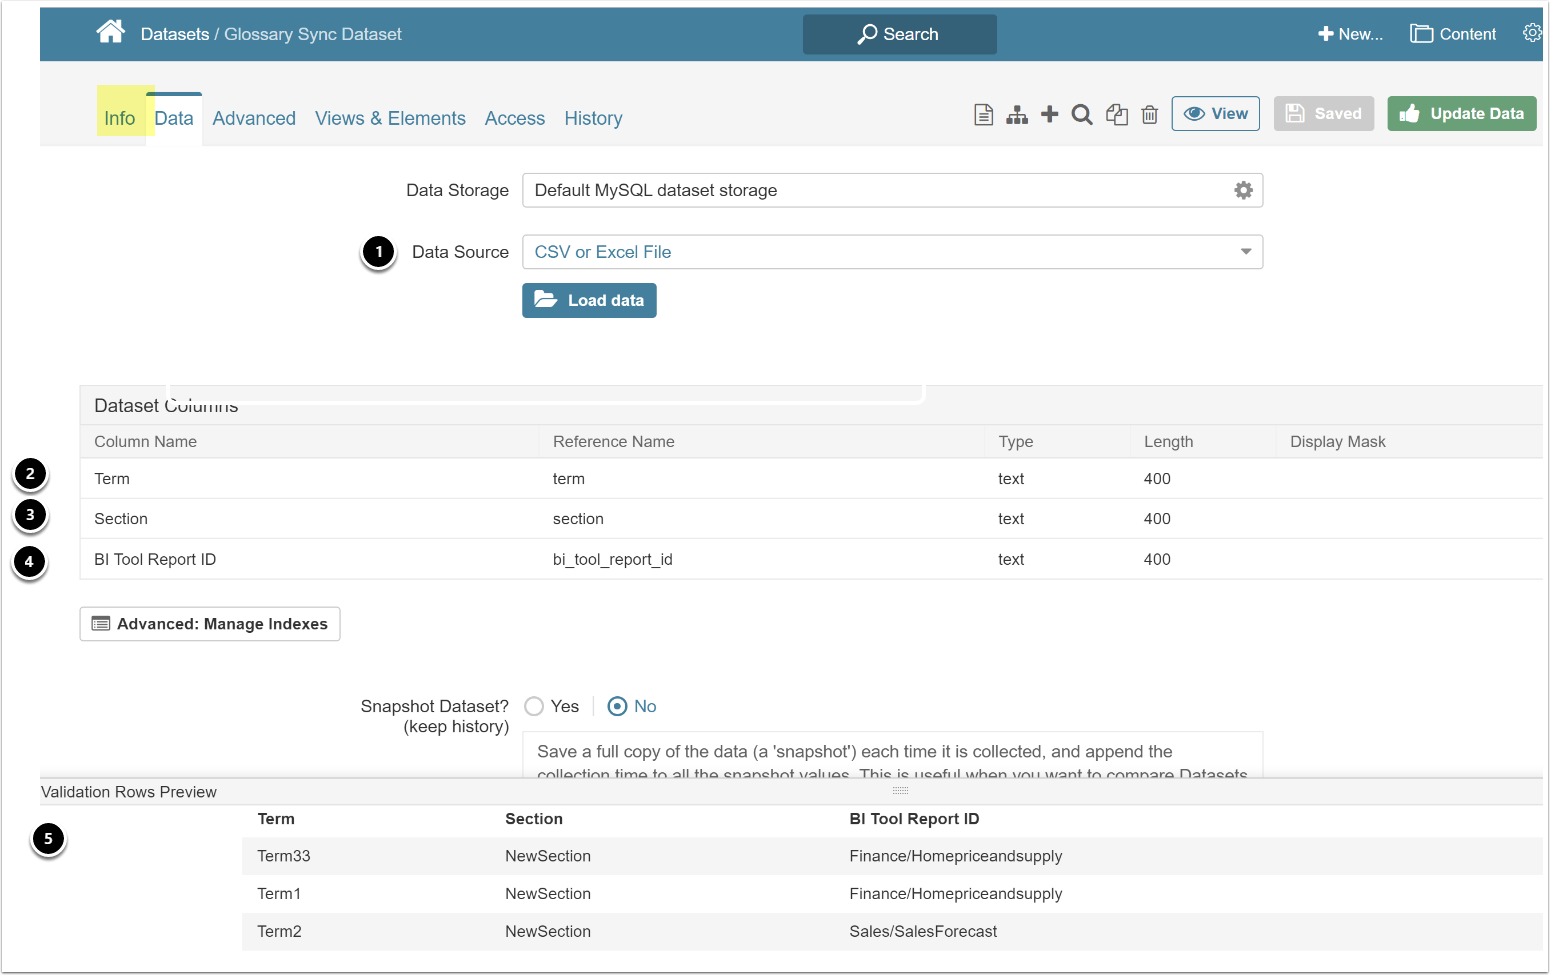Select No for Snapshot Dataset
The image size is (1550, 975).
point(618,706)
